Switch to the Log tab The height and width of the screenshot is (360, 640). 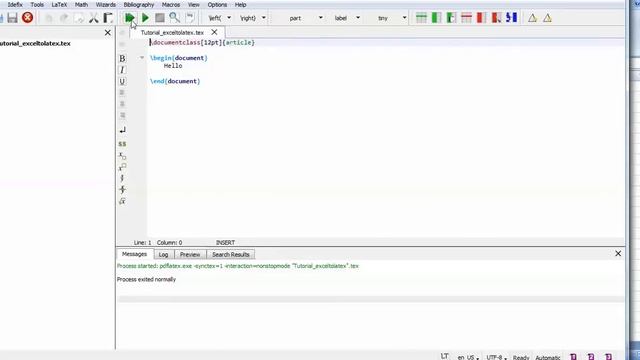pyautogui.click(x=163, y=254)
